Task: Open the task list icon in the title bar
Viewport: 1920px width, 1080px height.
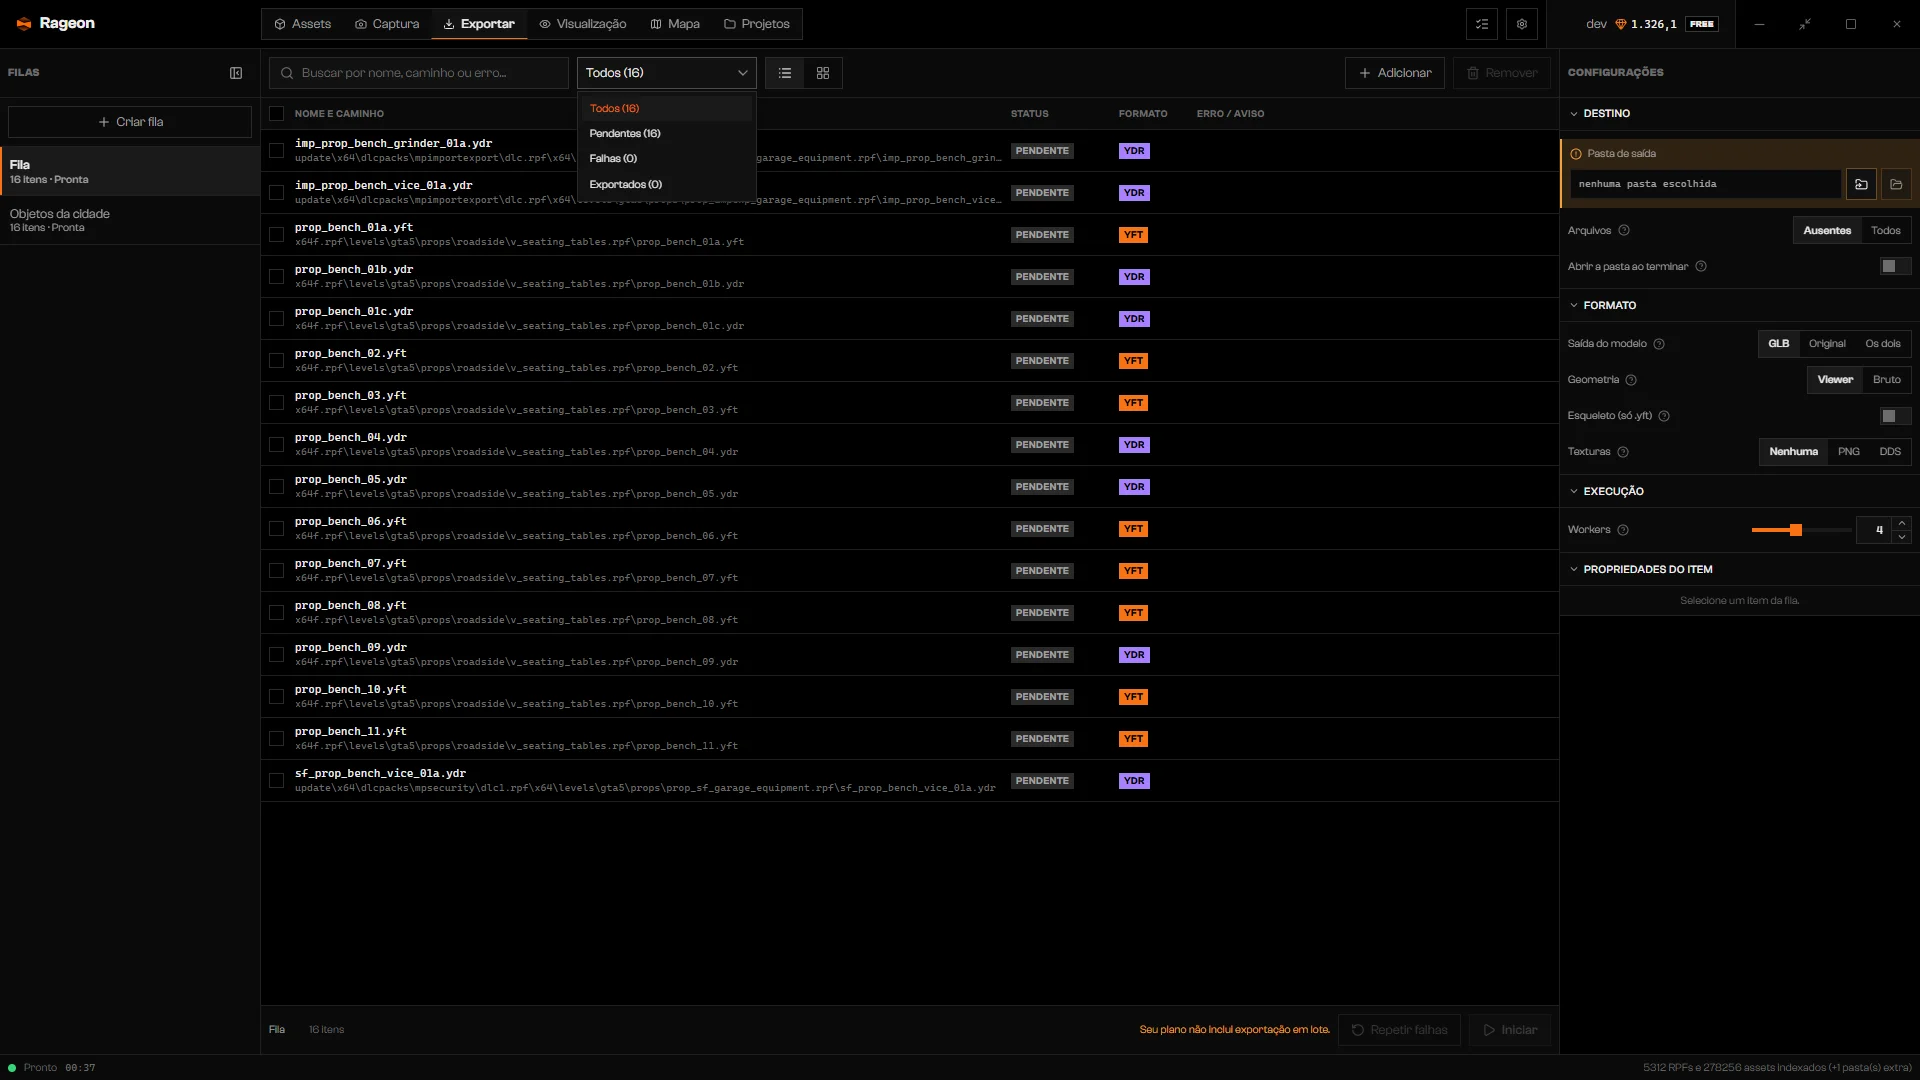Action: (1482, 24)
